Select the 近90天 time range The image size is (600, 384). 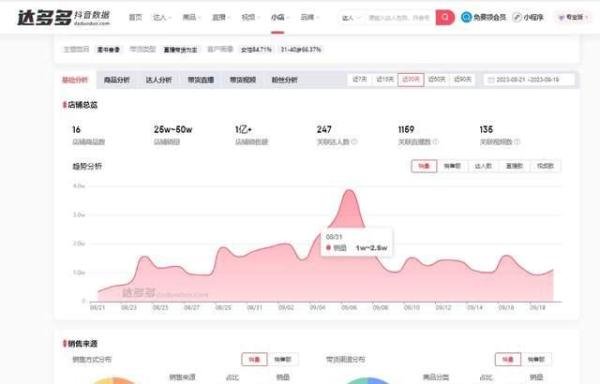(463, 80)
